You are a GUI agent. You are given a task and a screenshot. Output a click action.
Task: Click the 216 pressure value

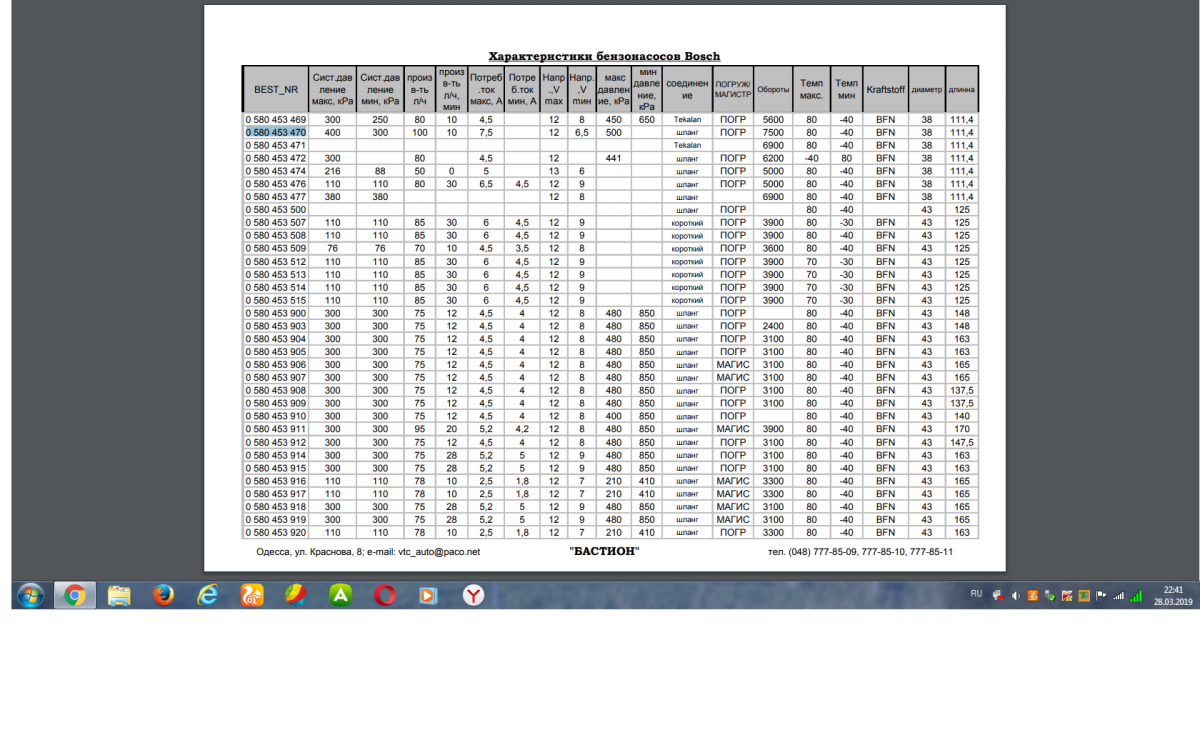[333, 171]
